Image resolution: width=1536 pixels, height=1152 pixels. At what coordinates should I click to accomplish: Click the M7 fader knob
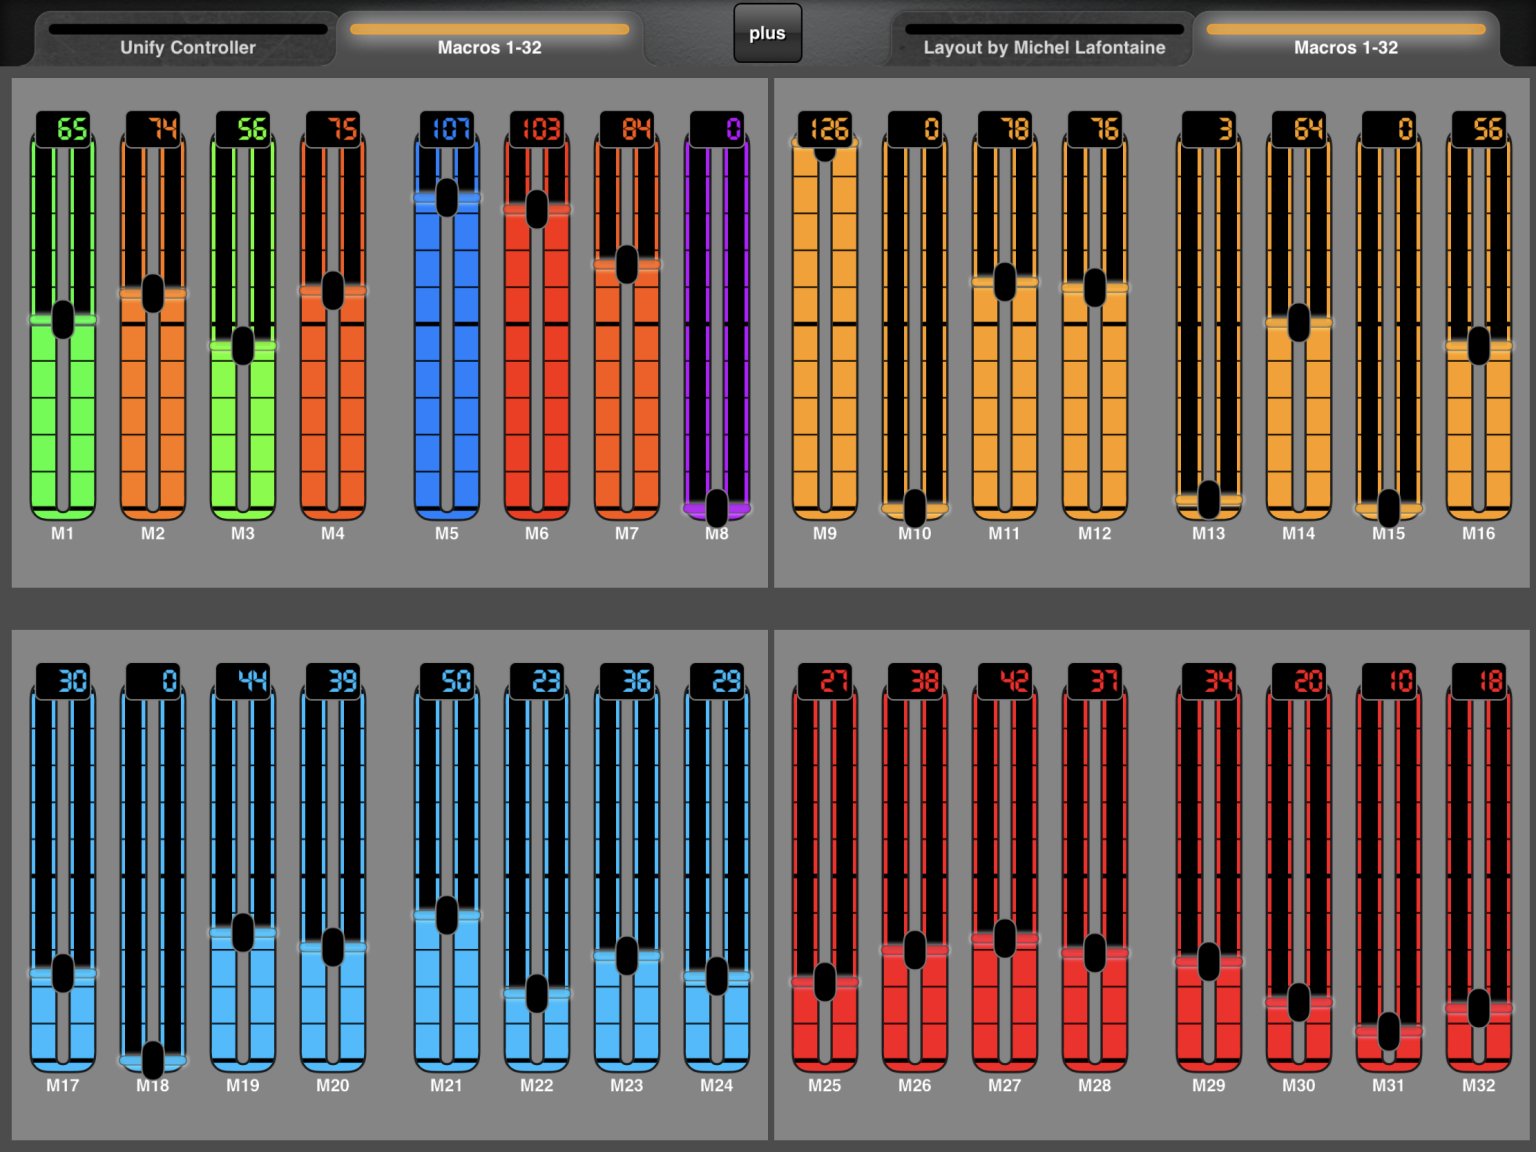(x=627, y=264)
